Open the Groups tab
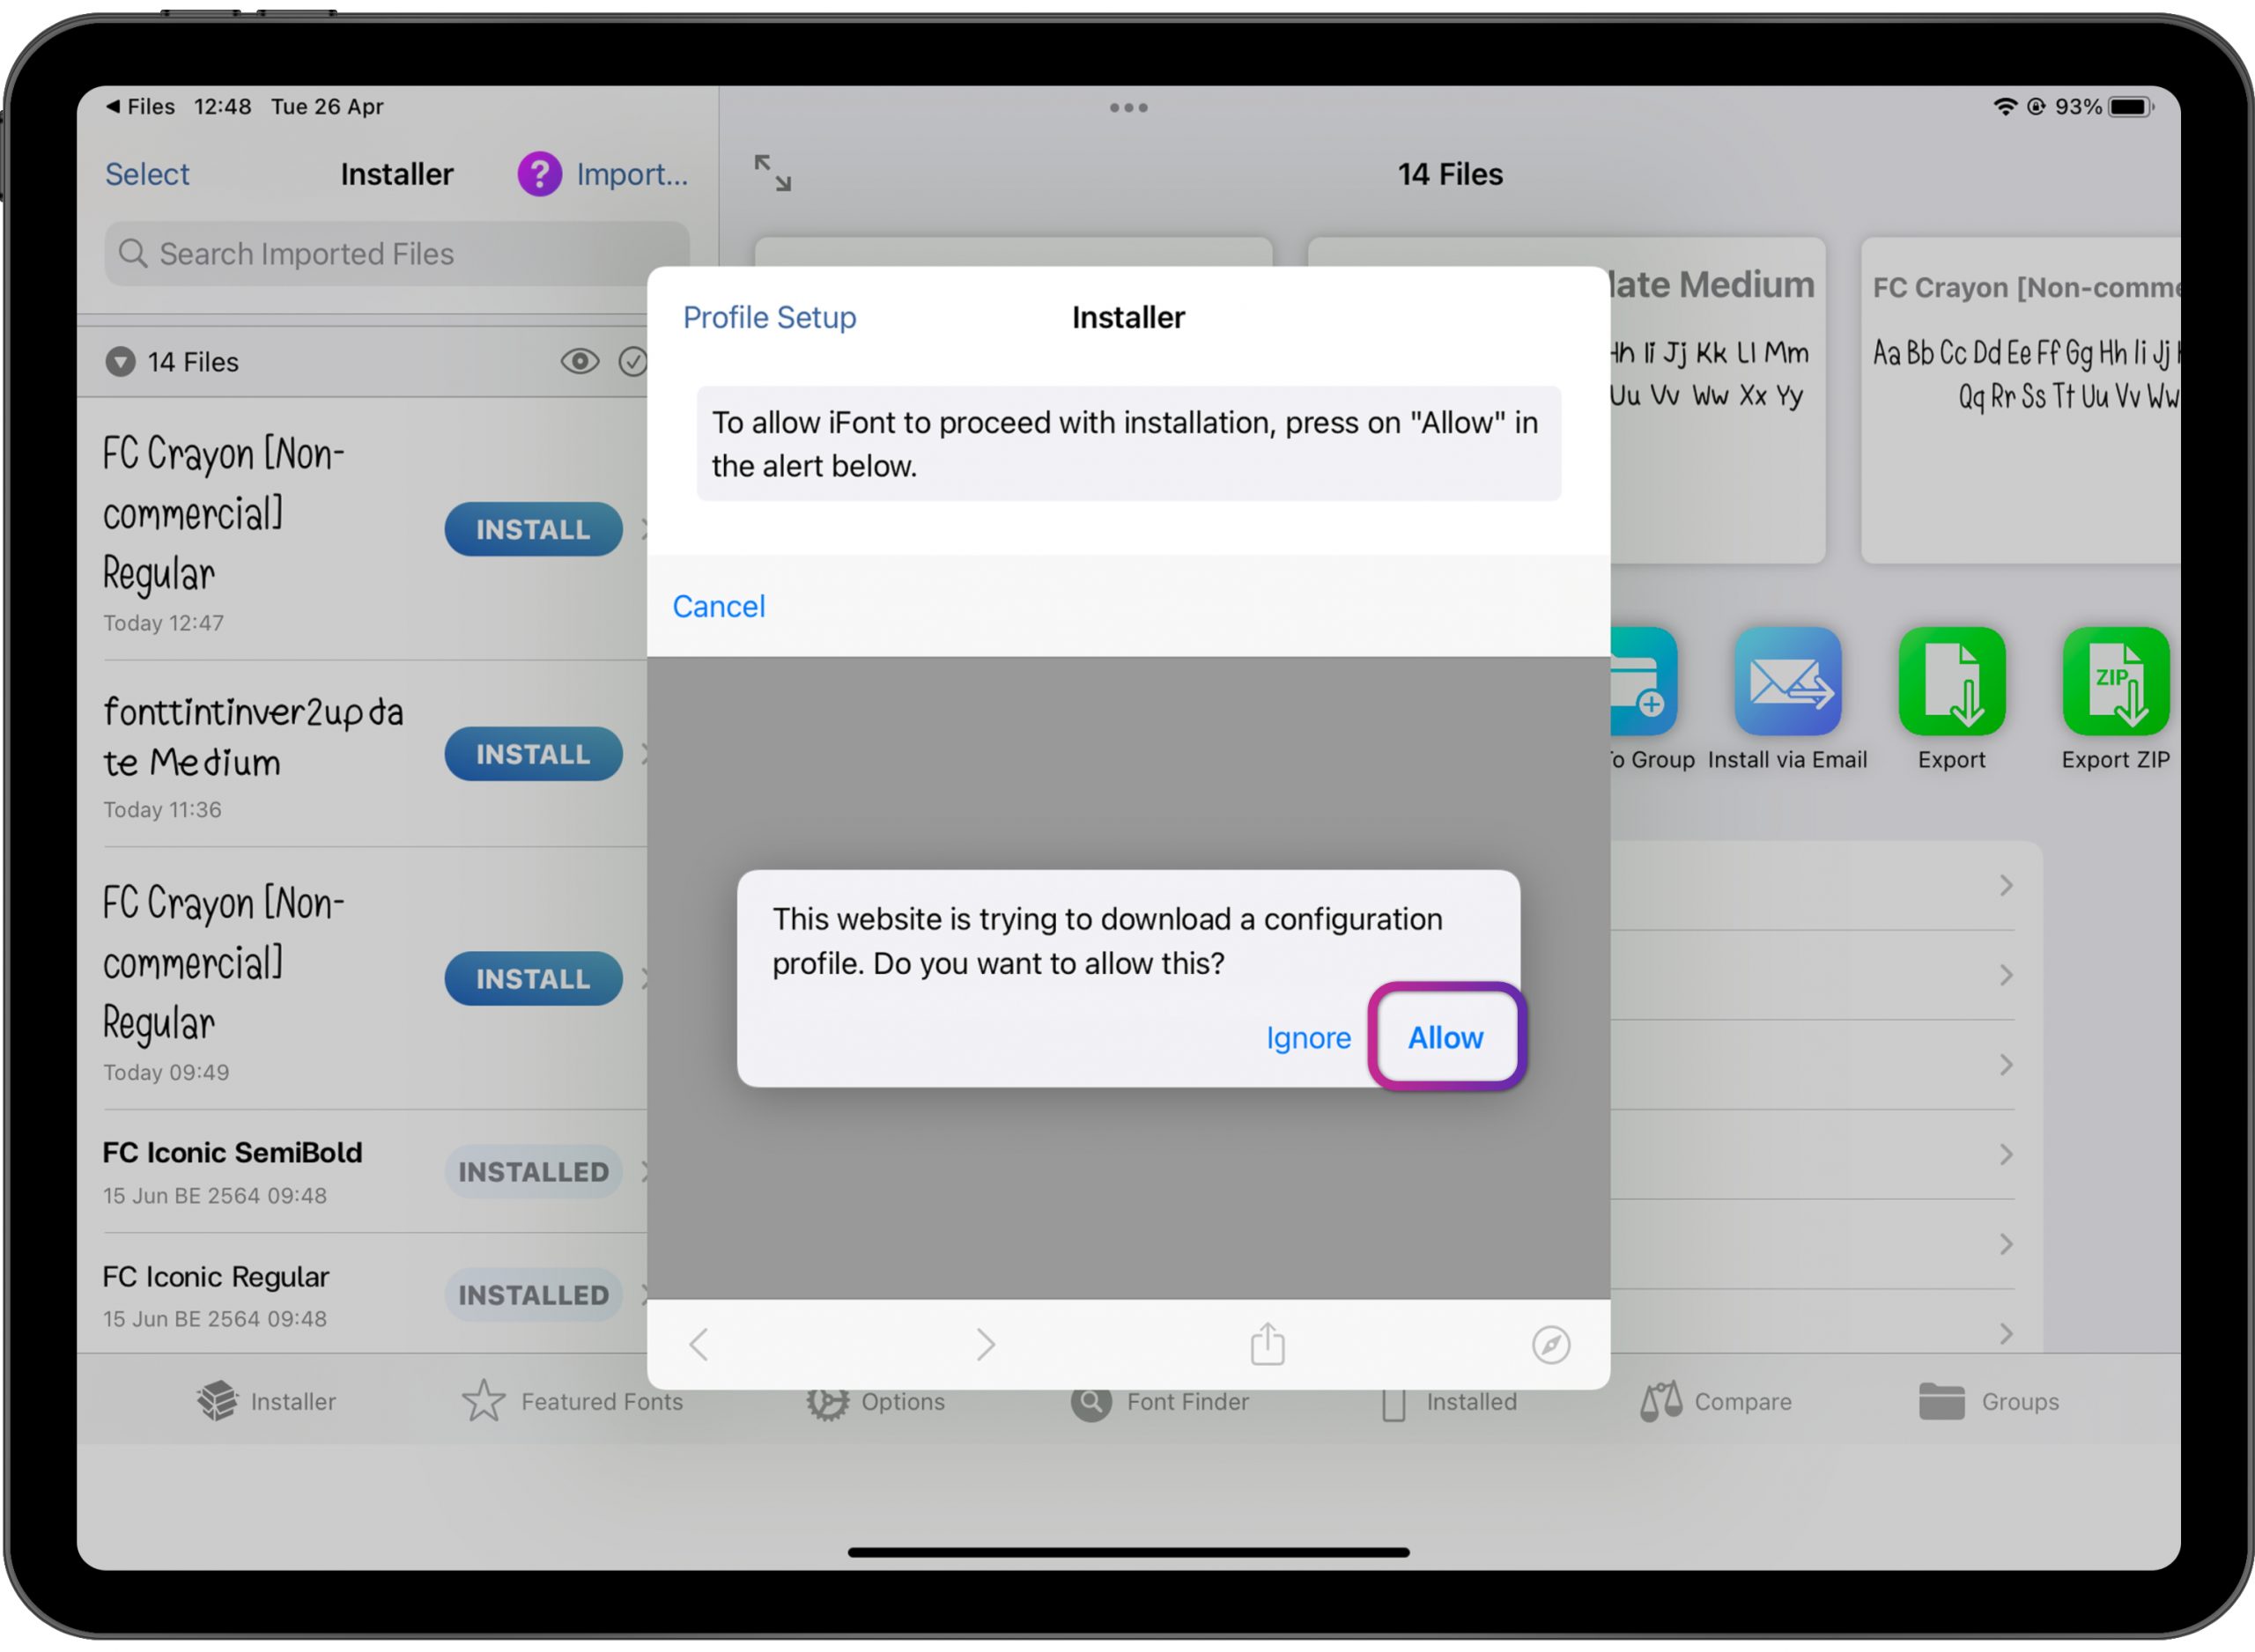The height and width of the screenshot is (1652, 2255). [1988, 1401]
